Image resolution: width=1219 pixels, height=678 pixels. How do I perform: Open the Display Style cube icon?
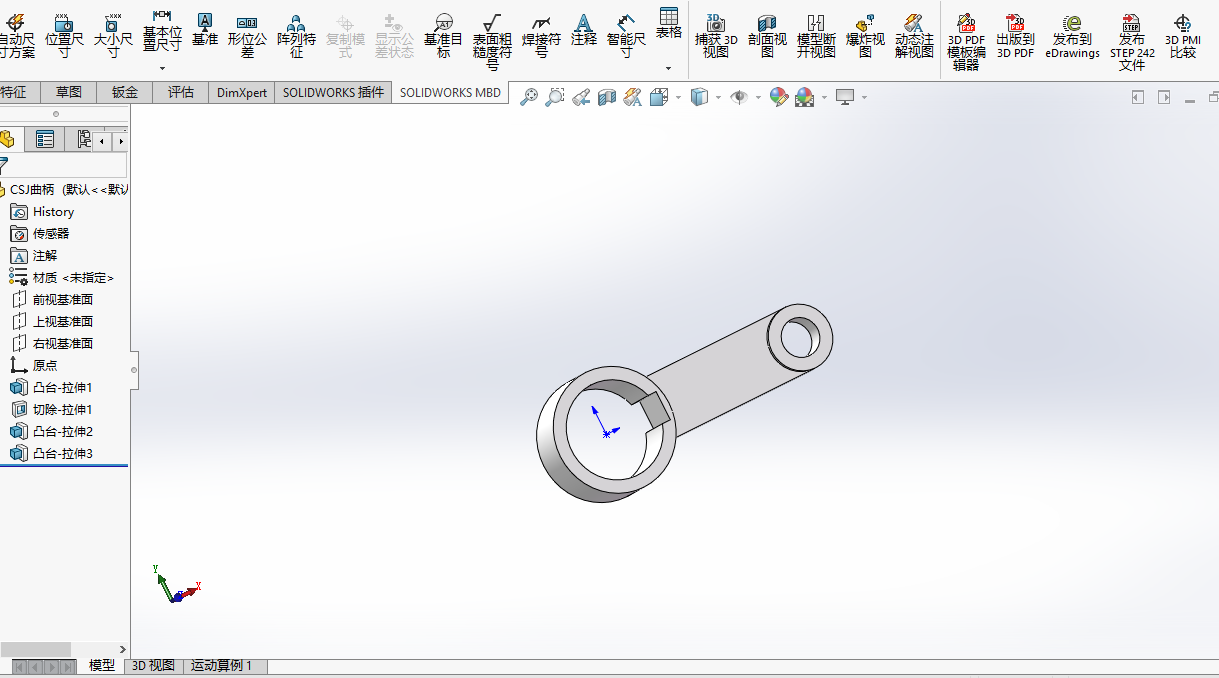click(x=700, y=97)
